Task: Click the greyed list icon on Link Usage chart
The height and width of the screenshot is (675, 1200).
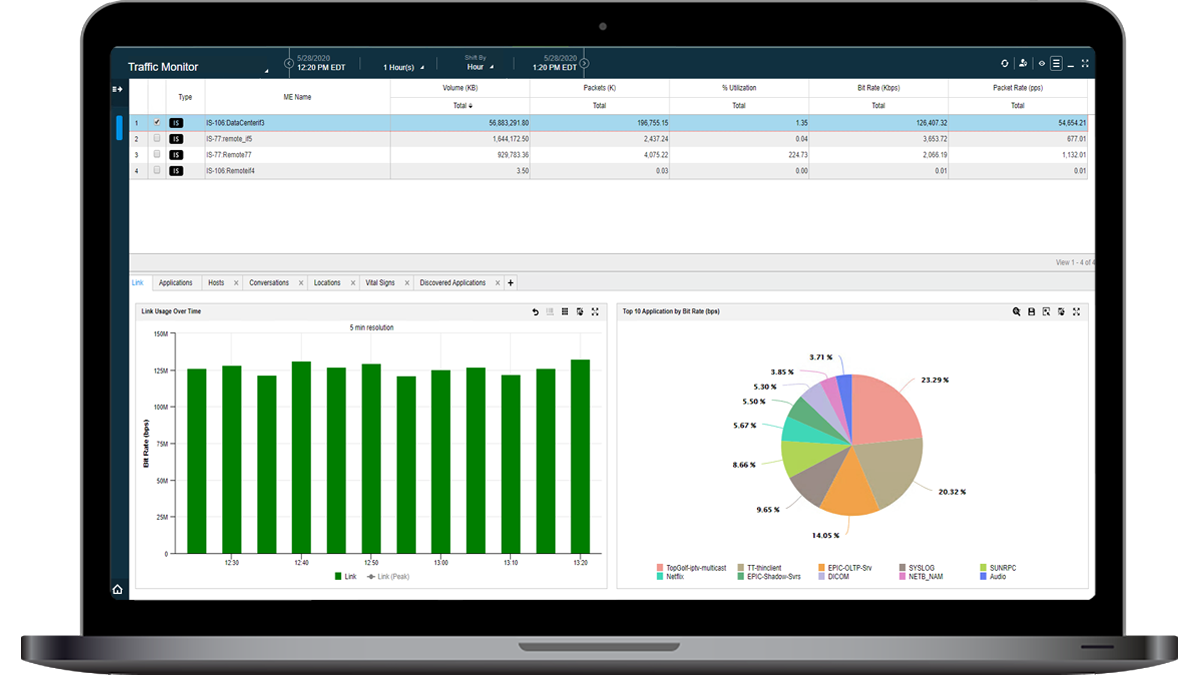Action: pos(550,312)
